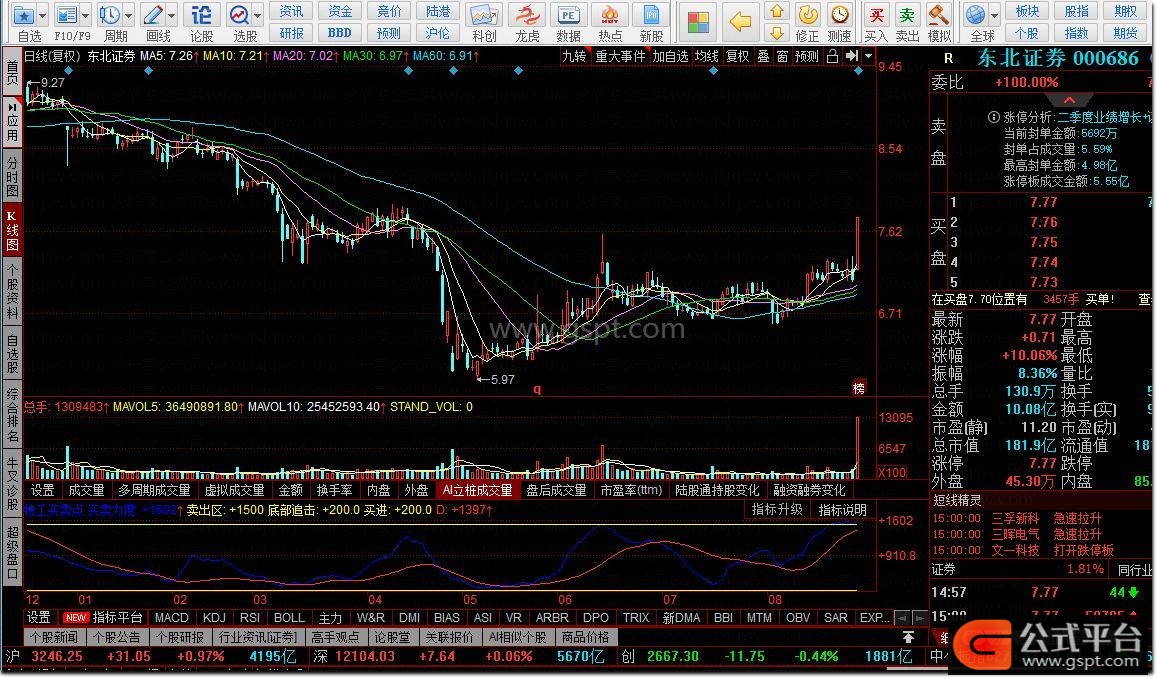This screenshot has width=1158, height=678.
Task: Click the 榜 marker on K-line chart
Action: click(858, 388)
